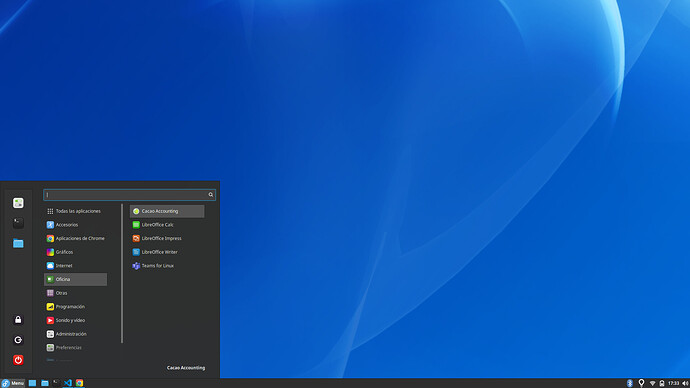Open the Preferencias category
690x388 pixels.
coord(75,348)
